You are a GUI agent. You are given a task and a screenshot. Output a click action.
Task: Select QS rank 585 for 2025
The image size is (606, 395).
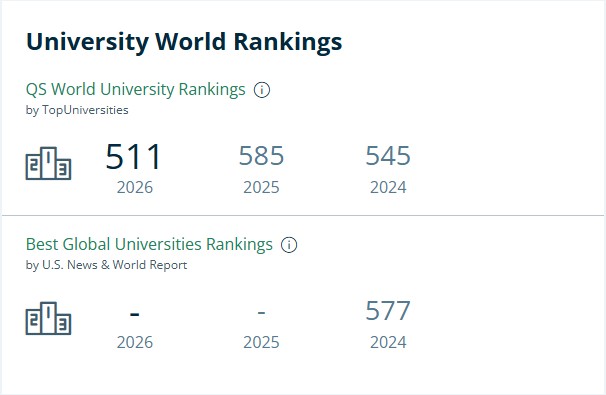pos(261,156)
